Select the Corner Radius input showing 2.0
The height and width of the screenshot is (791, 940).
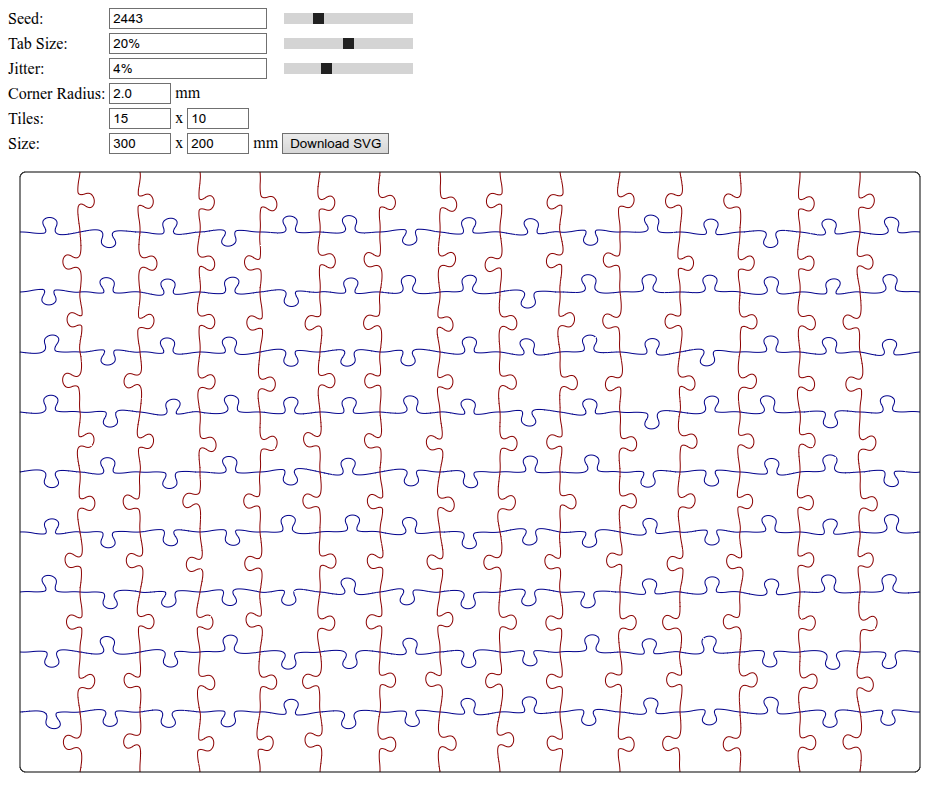point(139,93)
